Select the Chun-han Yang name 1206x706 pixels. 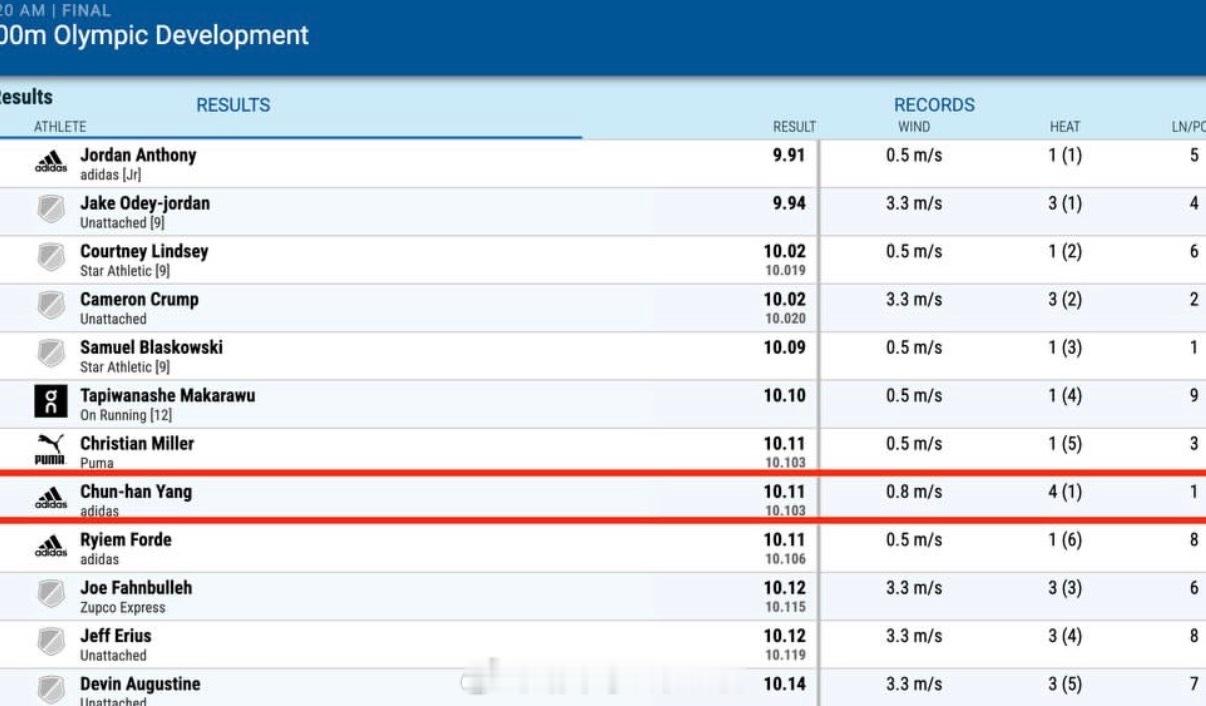point(136,491)
